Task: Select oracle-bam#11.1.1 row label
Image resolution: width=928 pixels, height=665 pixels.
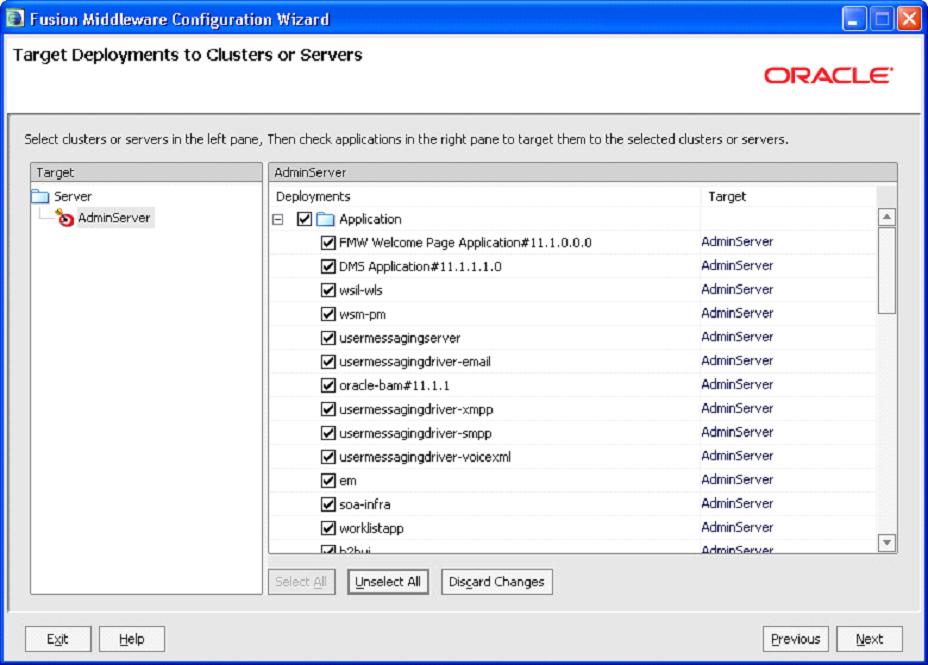Action: click(394, 385)
